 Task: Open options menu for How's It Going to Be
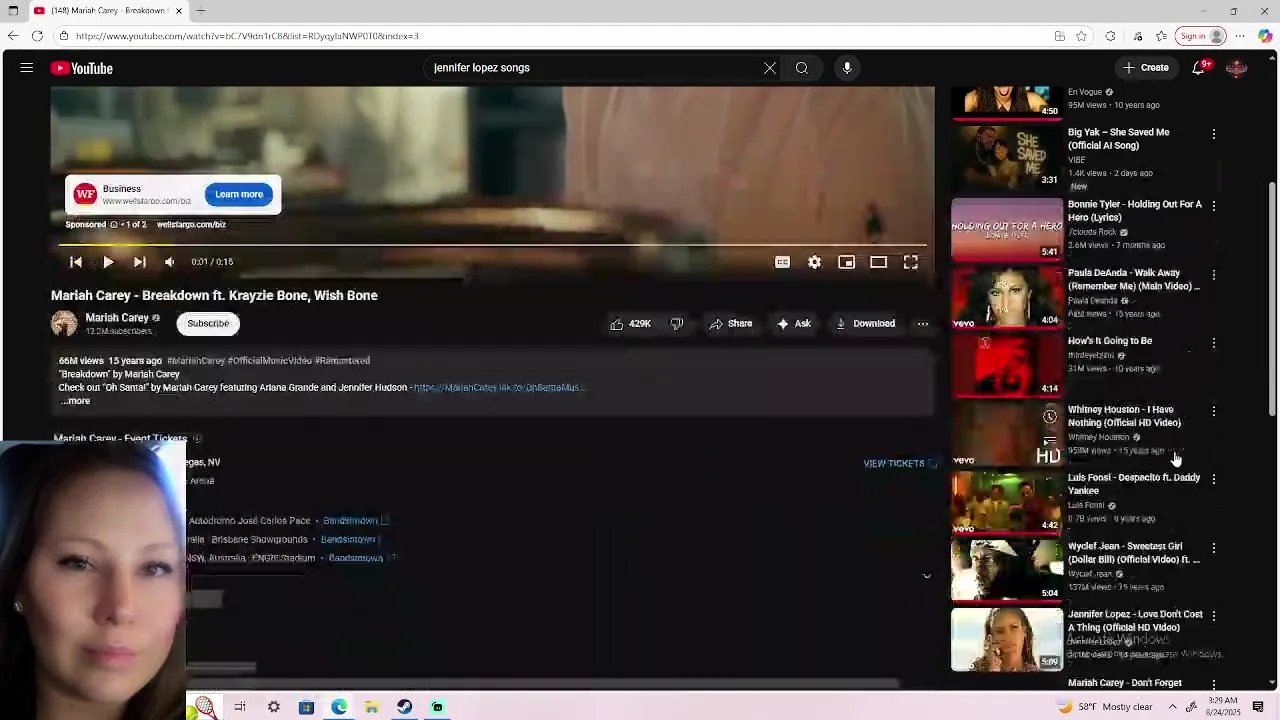pos(1214,343)
